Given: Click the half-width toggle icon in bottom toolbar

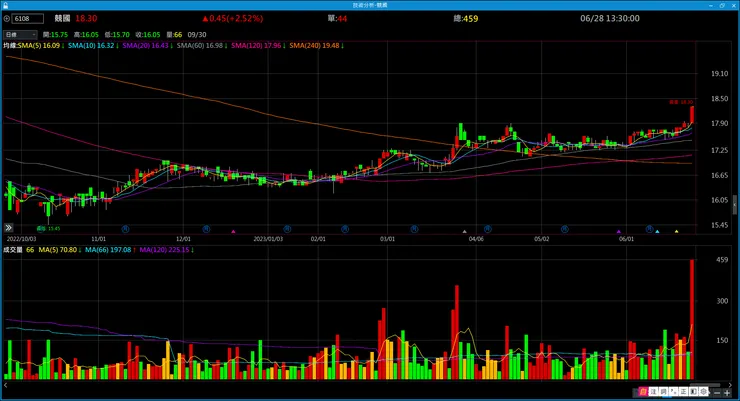Looking at the screenshot, I should pyautogui.click(x=693, y=392).
